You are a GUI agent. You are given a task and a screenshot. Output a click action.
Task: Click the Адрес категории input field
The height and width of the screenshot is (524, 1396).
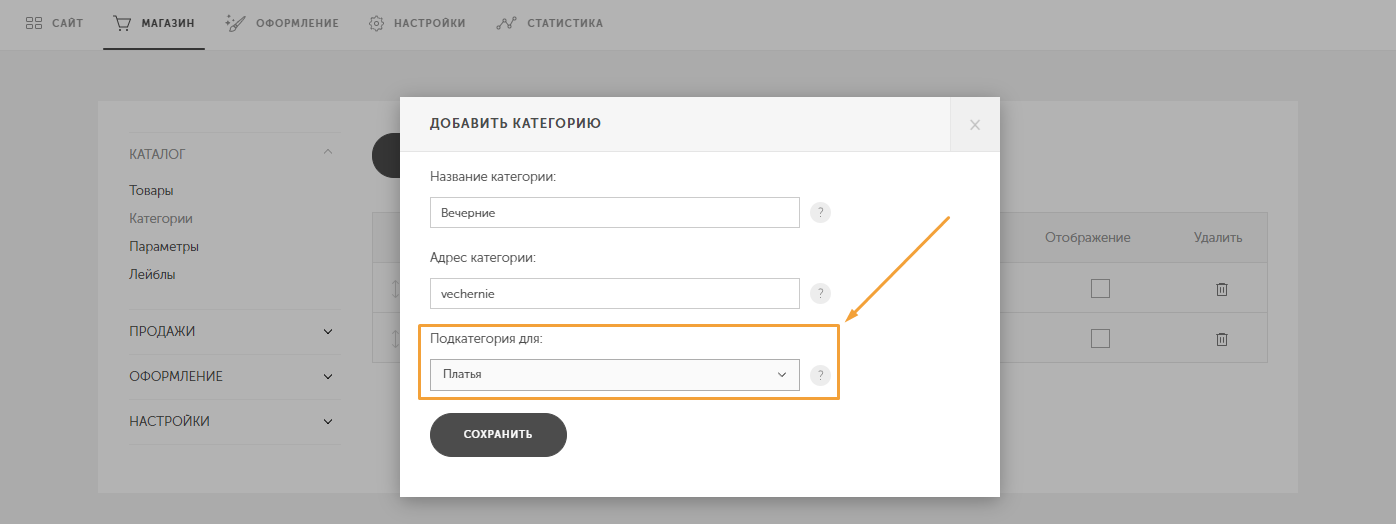click(x=615, y=293)
